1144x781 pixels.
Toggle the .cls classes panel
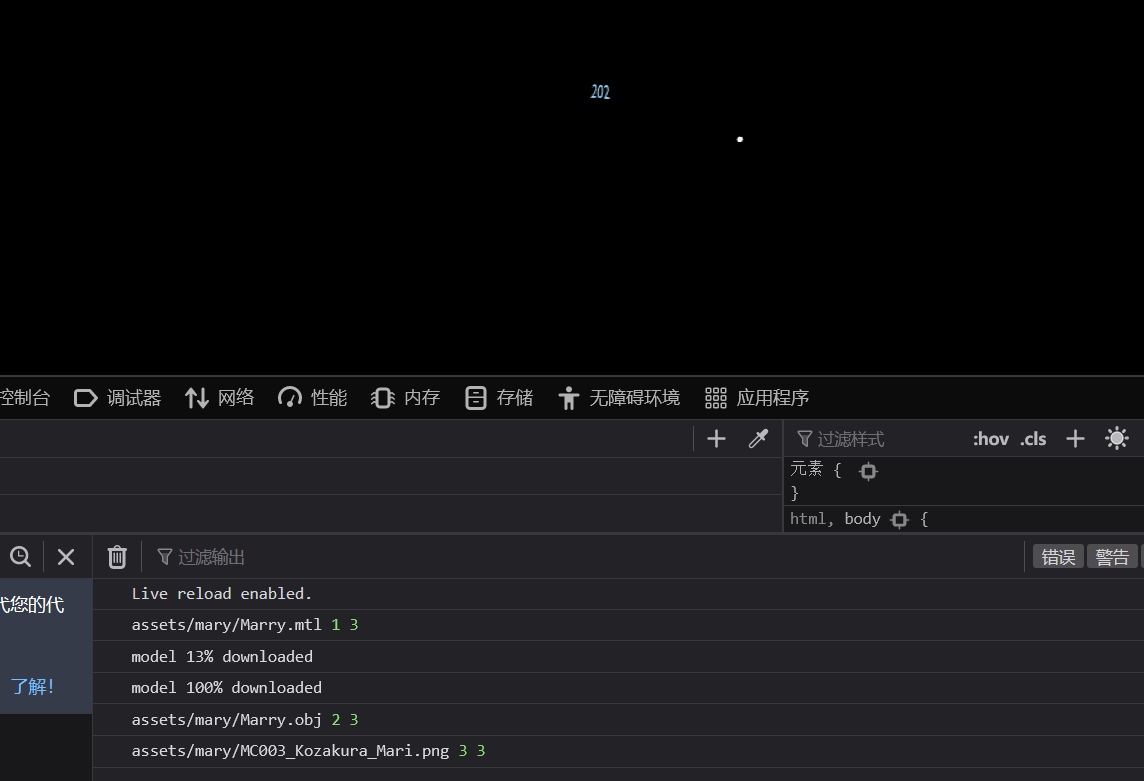(1033, 439)
